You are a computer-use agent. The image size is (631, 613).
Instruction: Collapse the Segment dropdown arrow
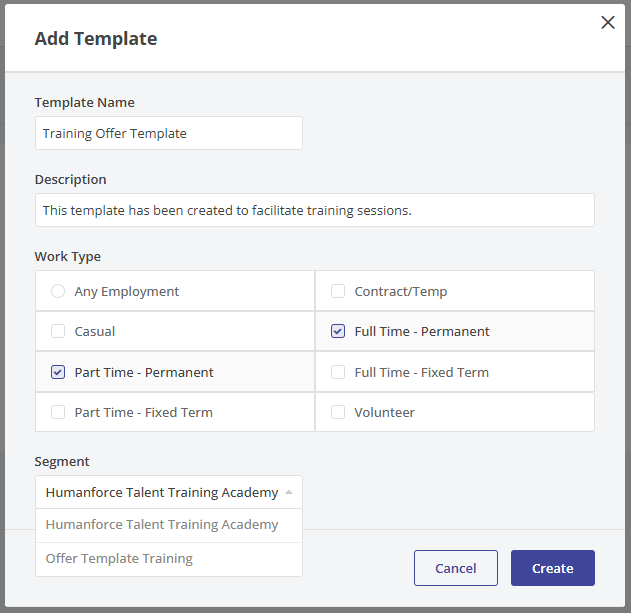289,492
